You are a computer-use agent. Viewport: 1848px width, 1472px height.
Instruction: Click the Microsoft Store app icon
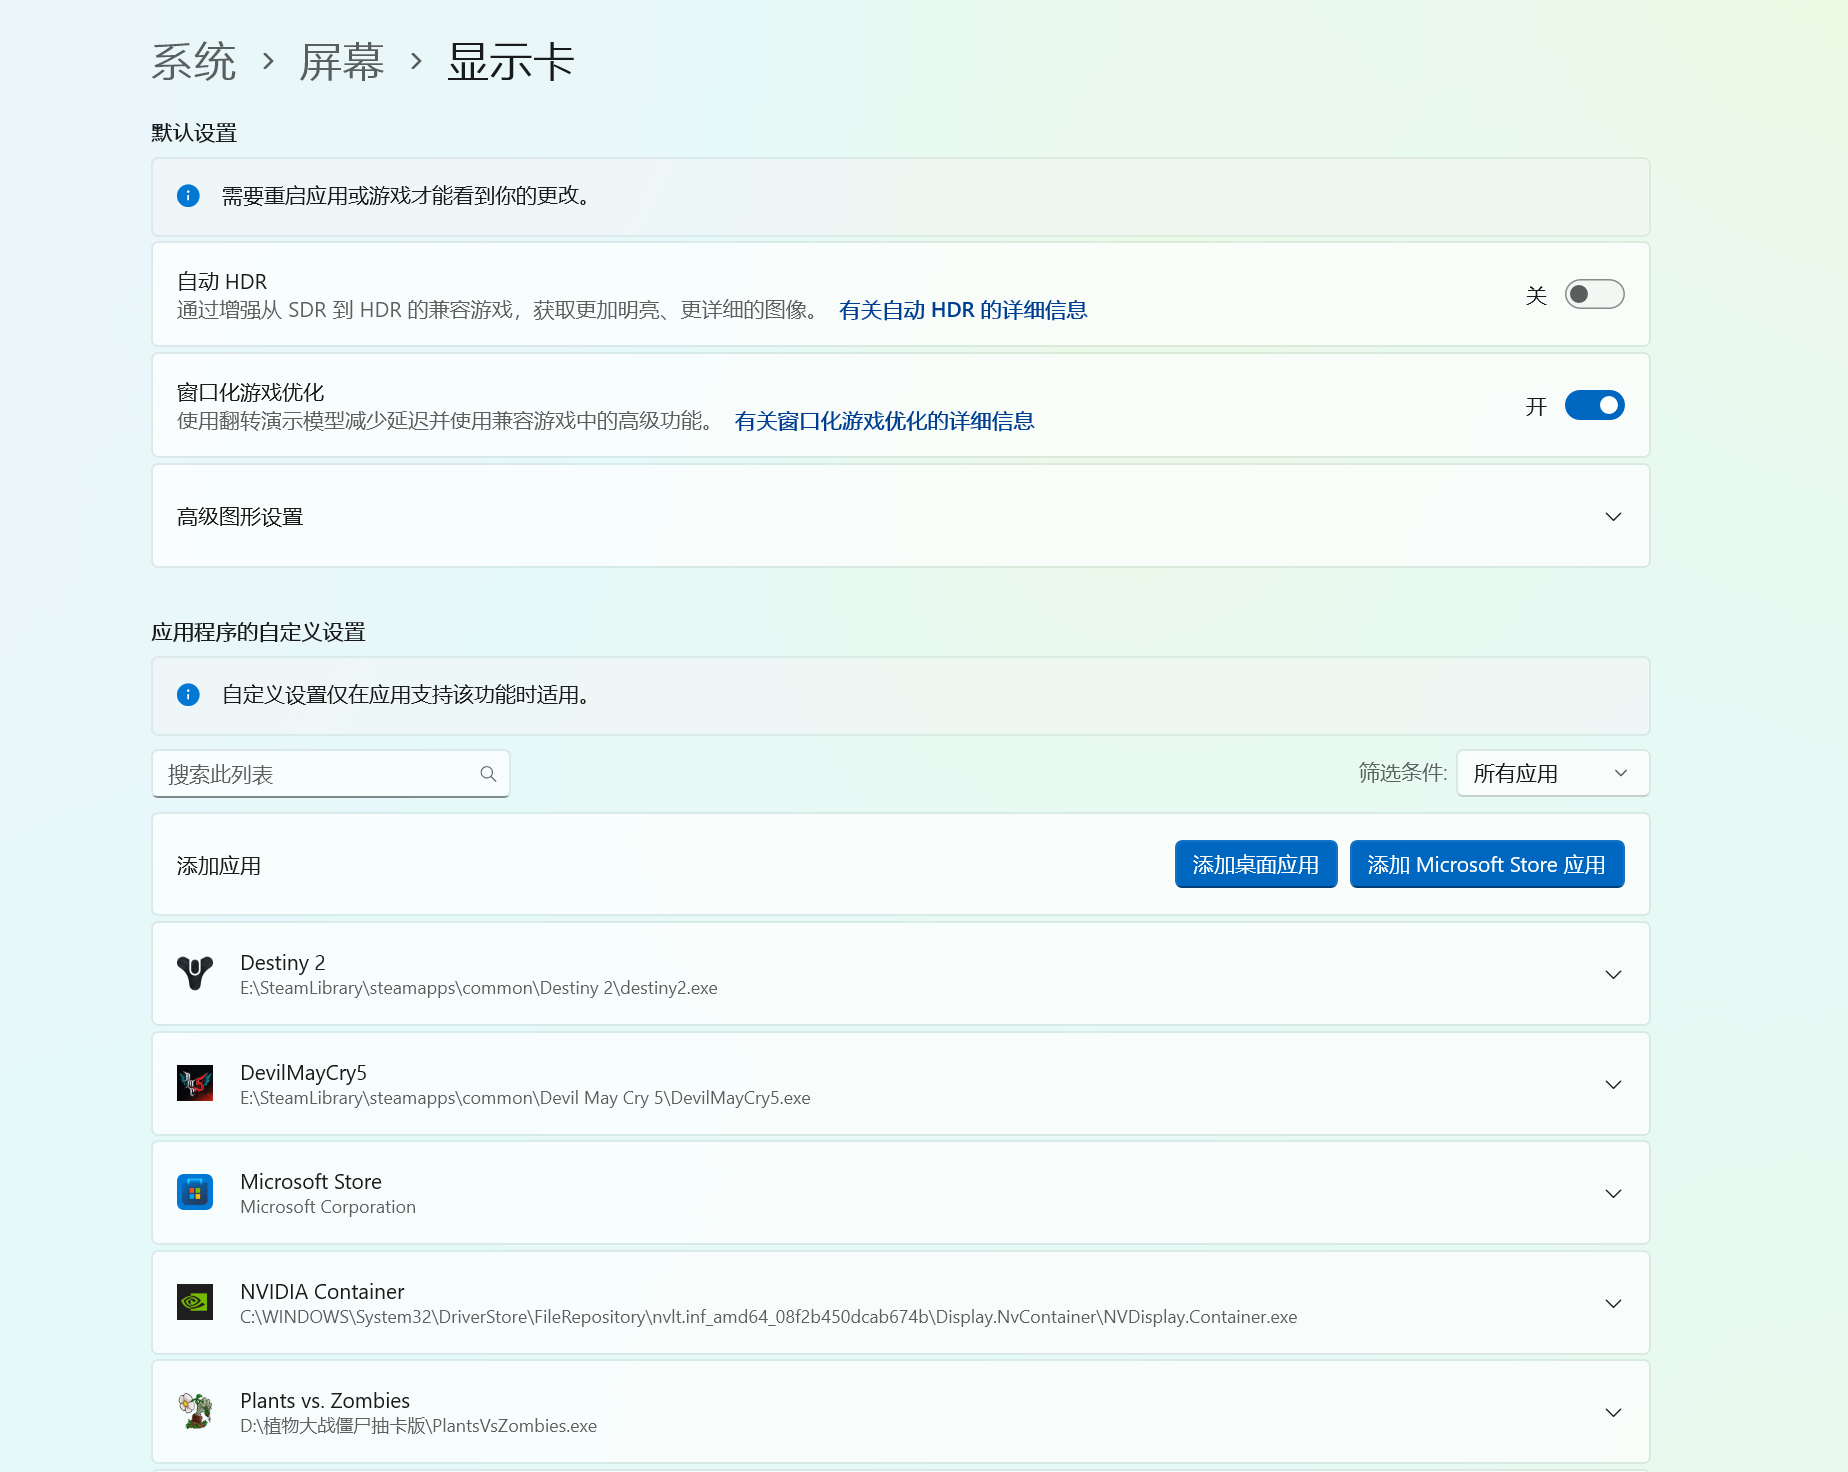195,1192
